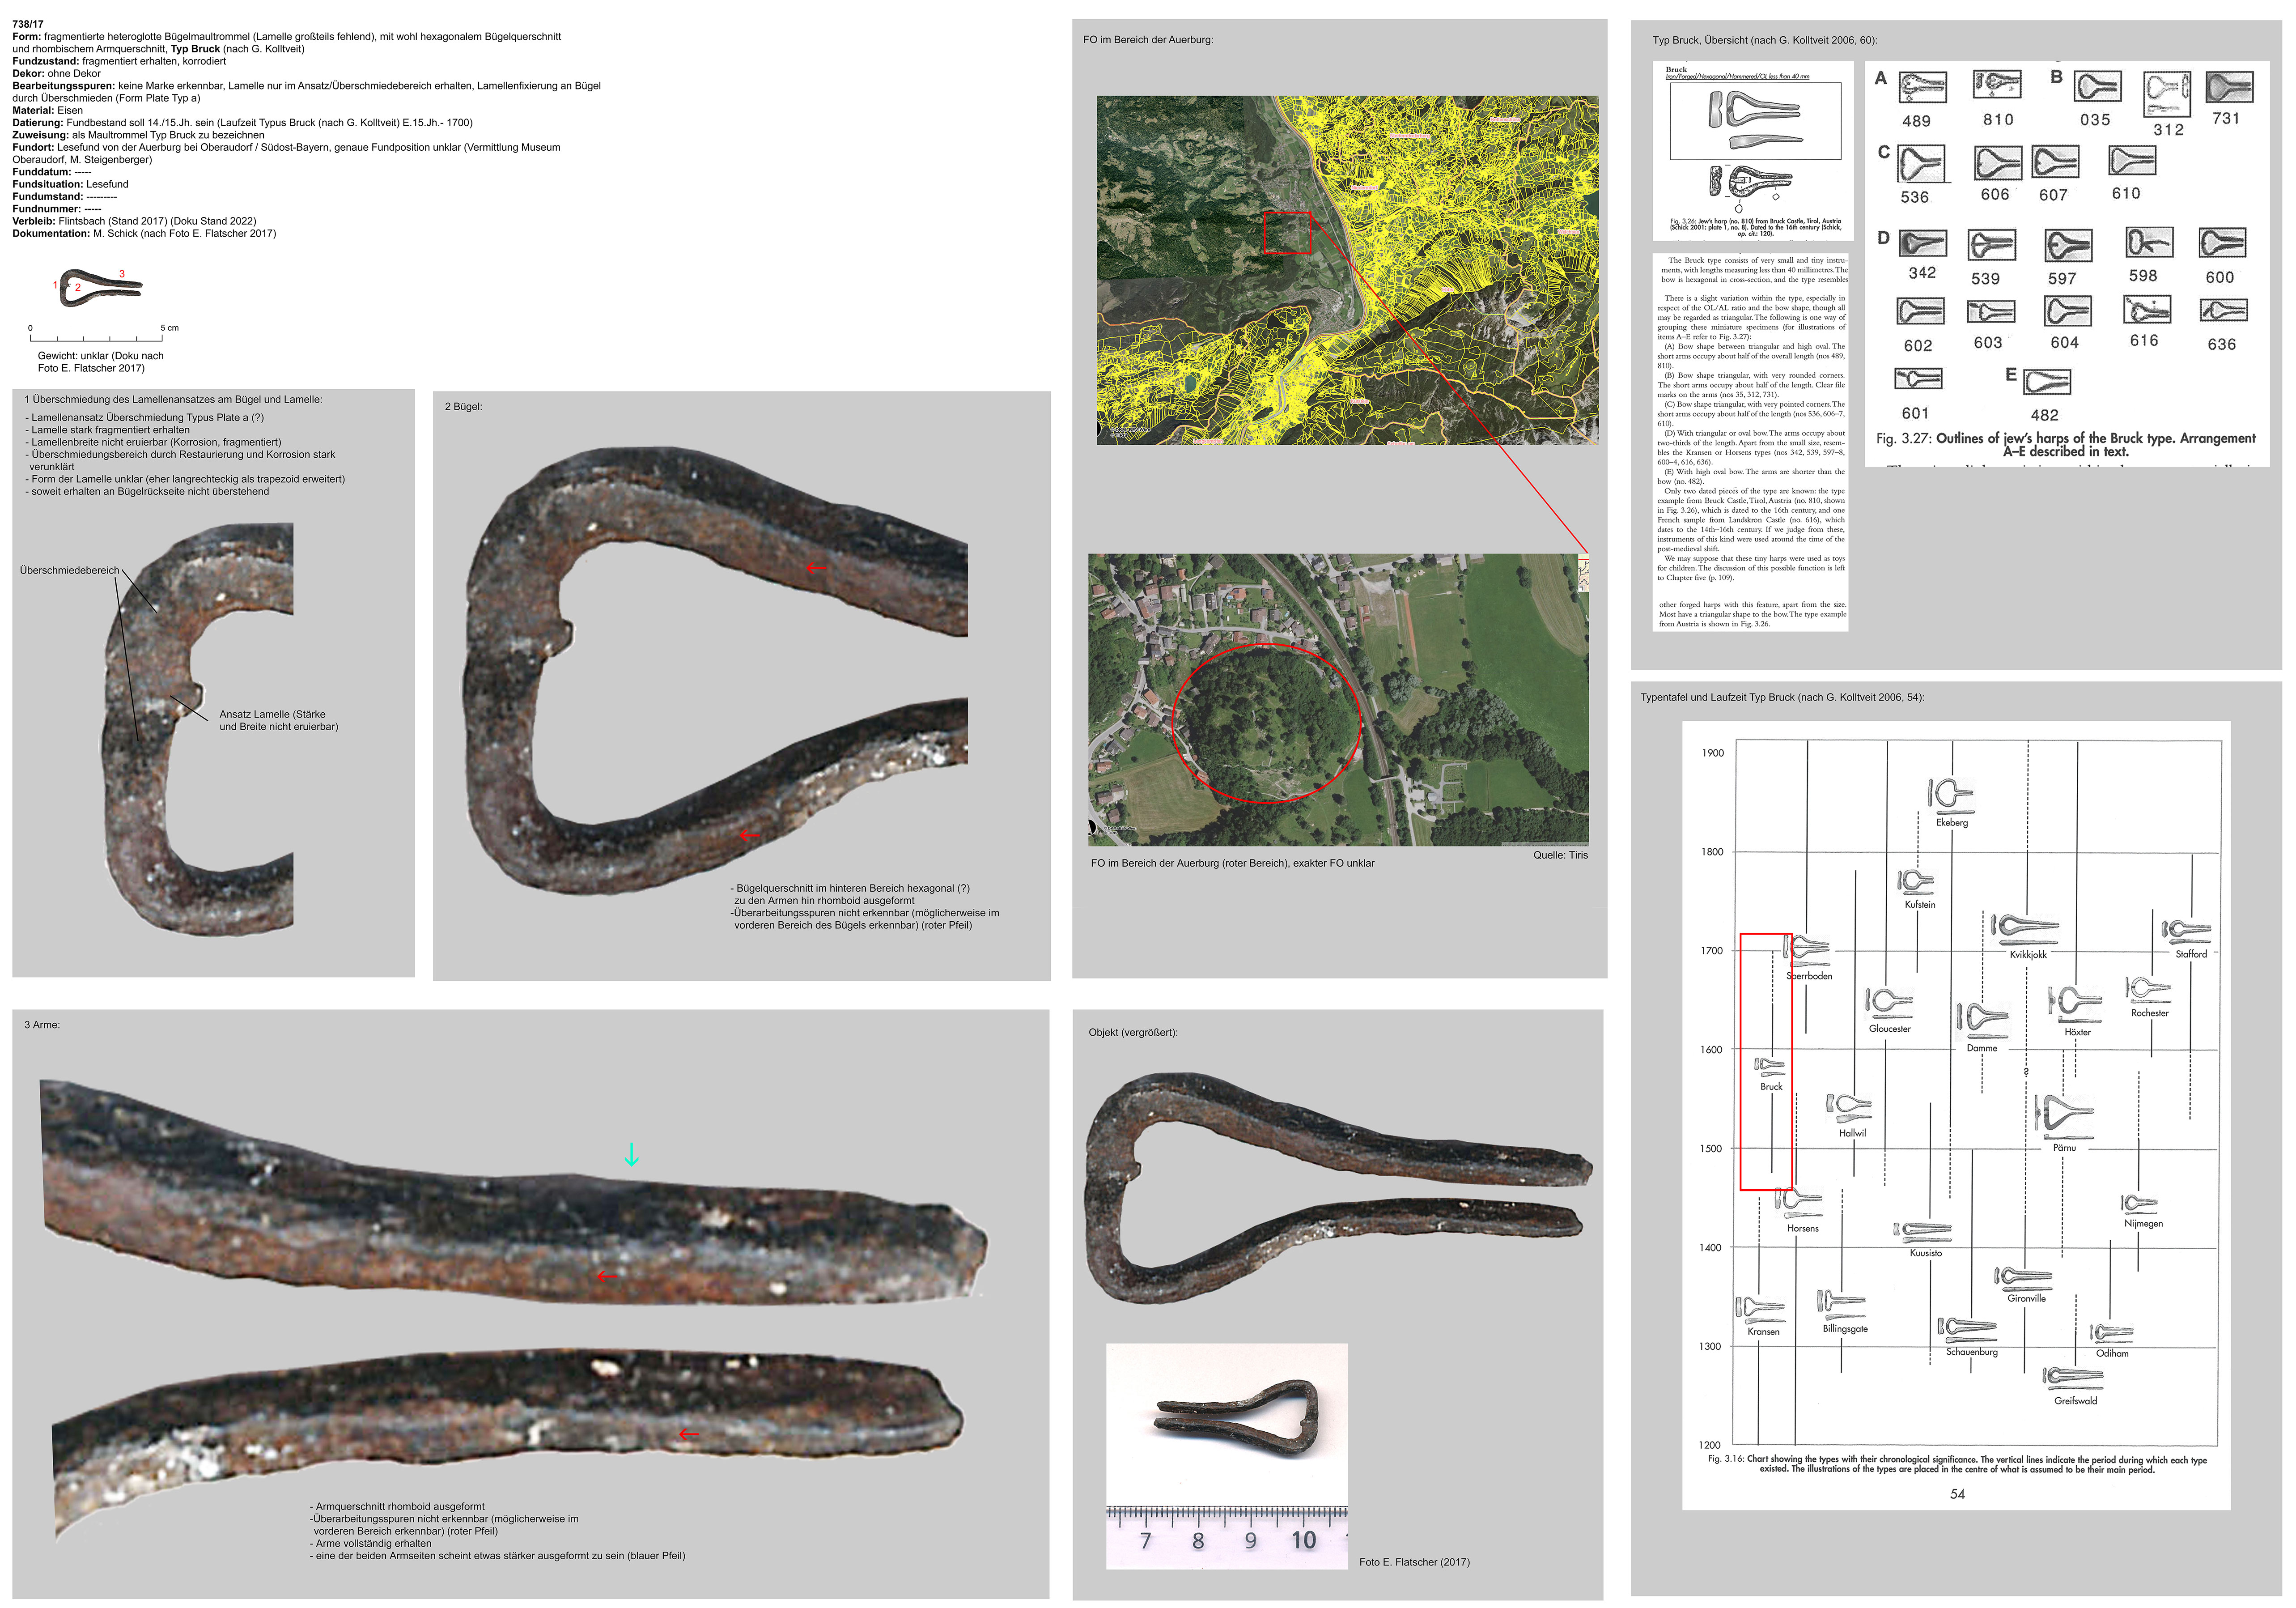Select harp outline numbered 482 in group E
Screen dimensions: 2296x1608
[x=2046, y=382]
